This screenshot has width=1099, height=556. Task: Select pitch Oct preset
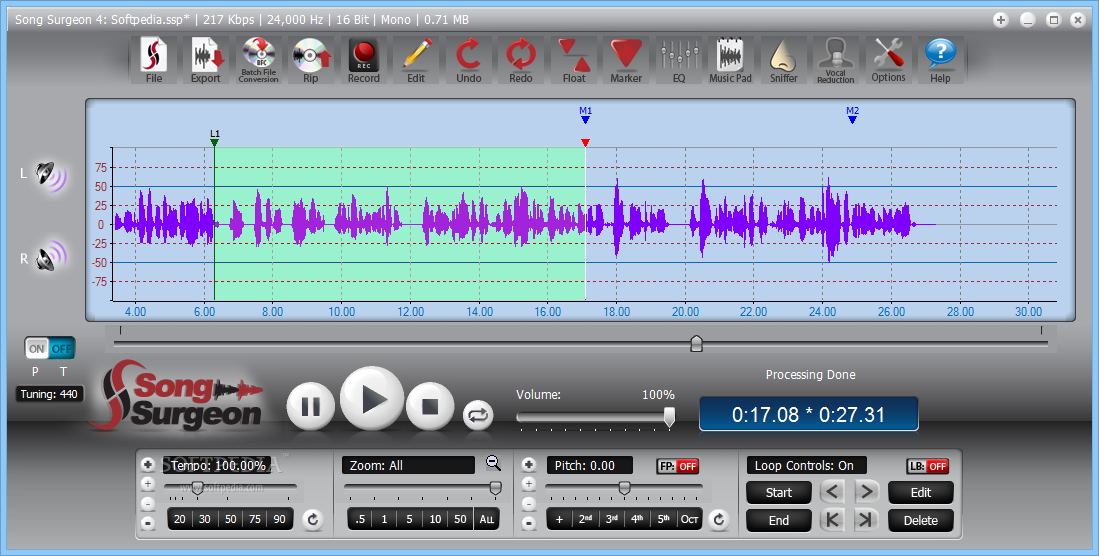[689, 520]
